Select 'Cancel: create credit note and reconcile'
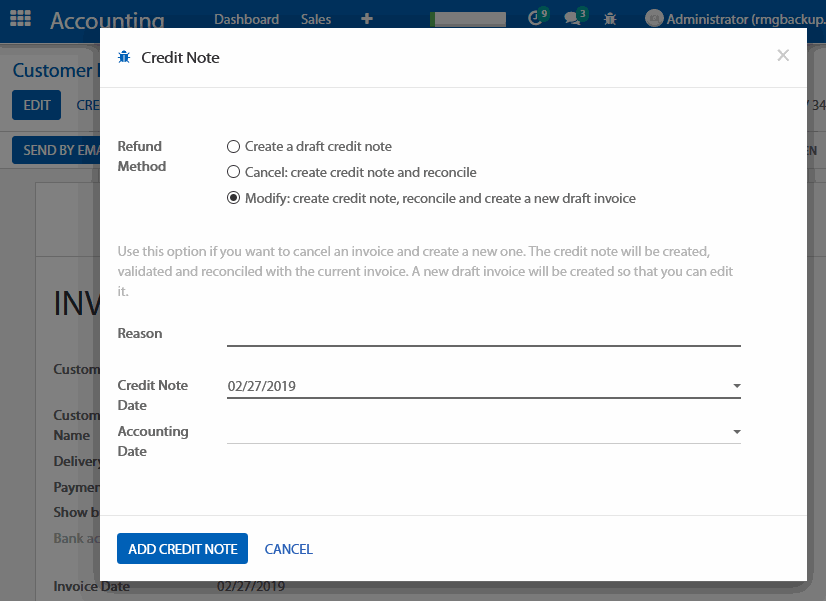The image size is (826, 601). pyautogui.click(x=234, y=172)
